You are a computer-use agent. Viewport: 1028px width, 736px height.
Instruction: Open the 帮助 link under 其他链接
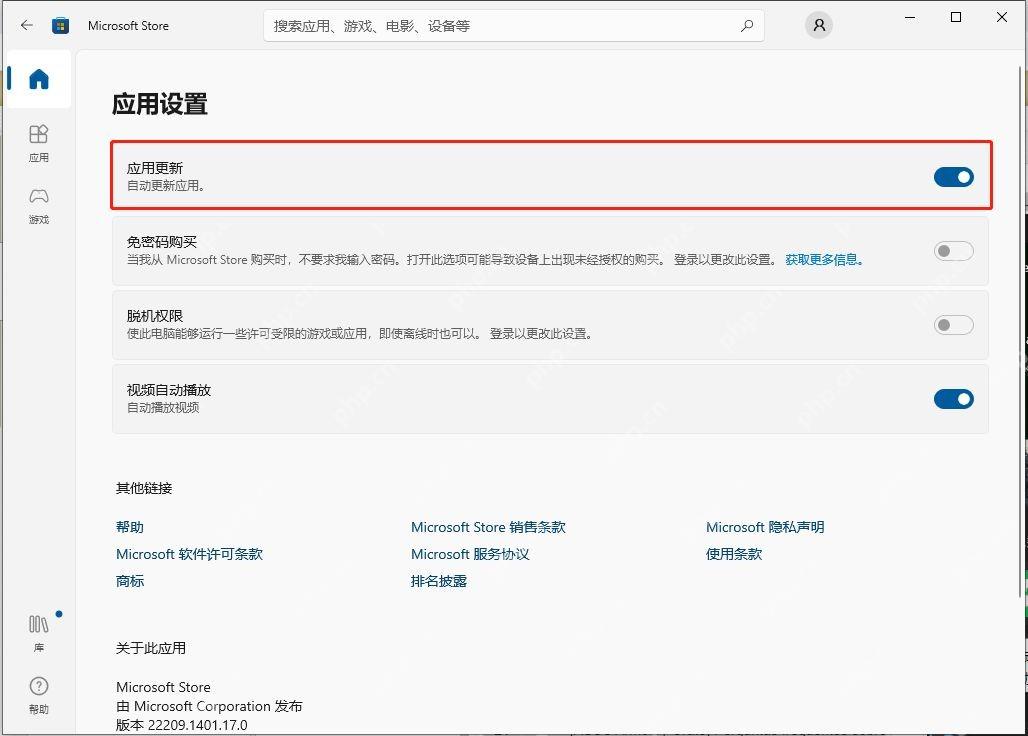[130, 527]
